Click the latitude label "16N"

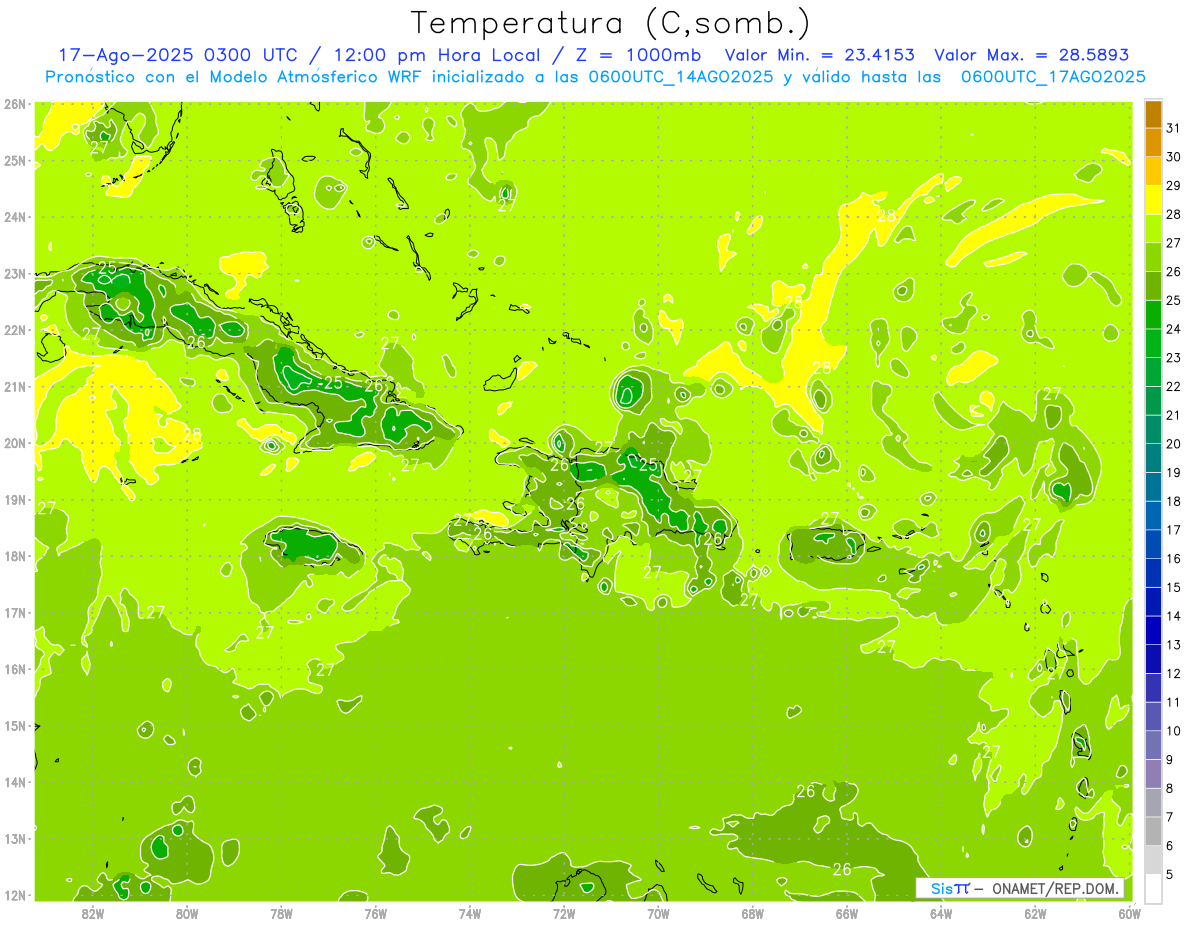pyautogui.click(x=14, y=669)
